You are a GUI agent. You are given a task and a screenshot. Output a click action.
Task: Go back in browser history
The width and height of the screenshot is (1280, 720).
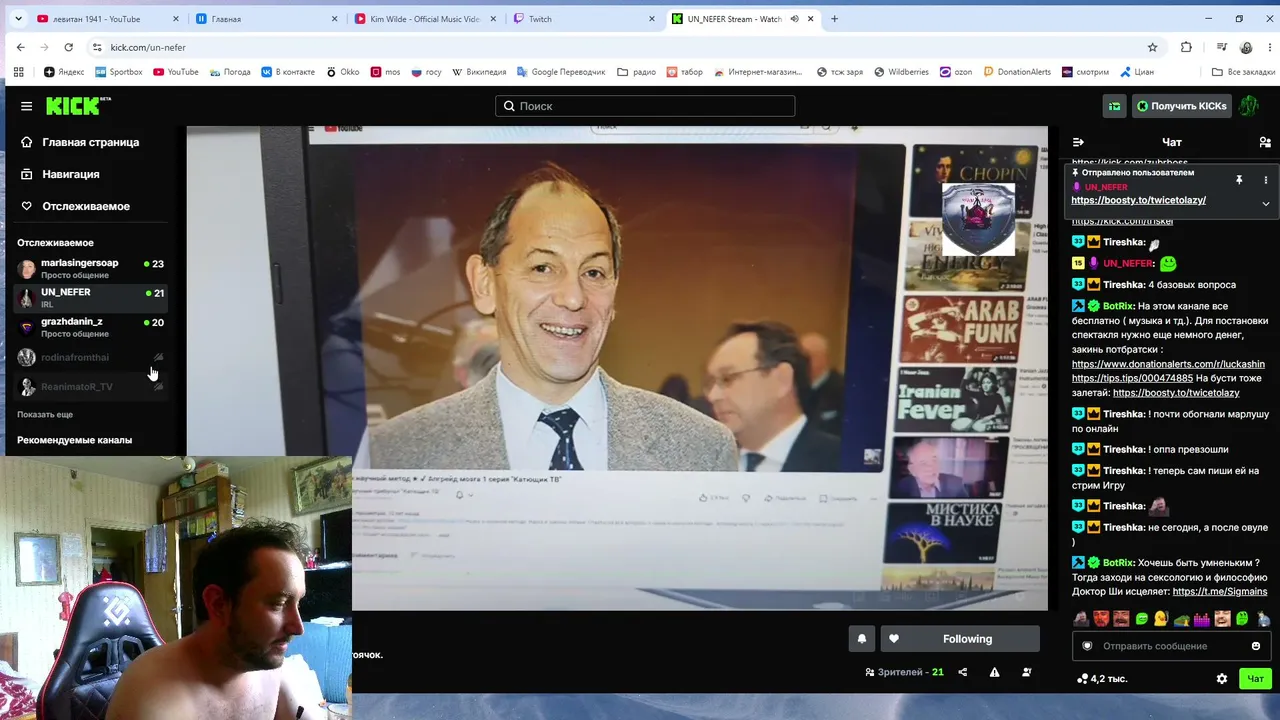click(x=20, y=47)
